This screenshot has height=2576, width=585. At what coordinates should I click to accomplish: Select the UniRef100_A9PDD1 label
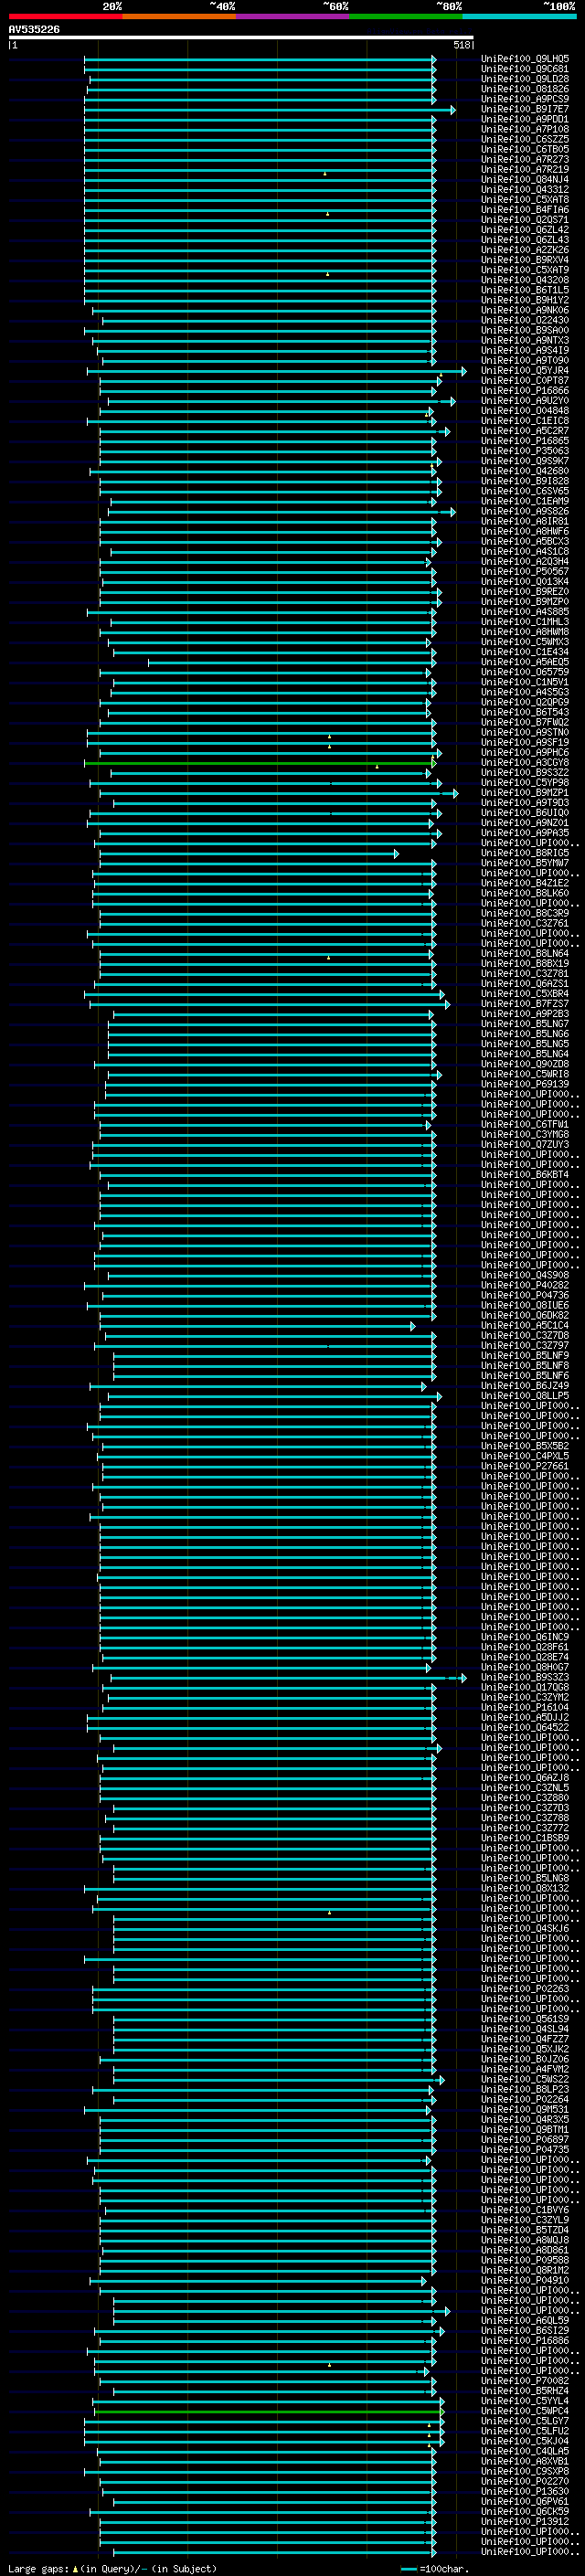(525, 119)
